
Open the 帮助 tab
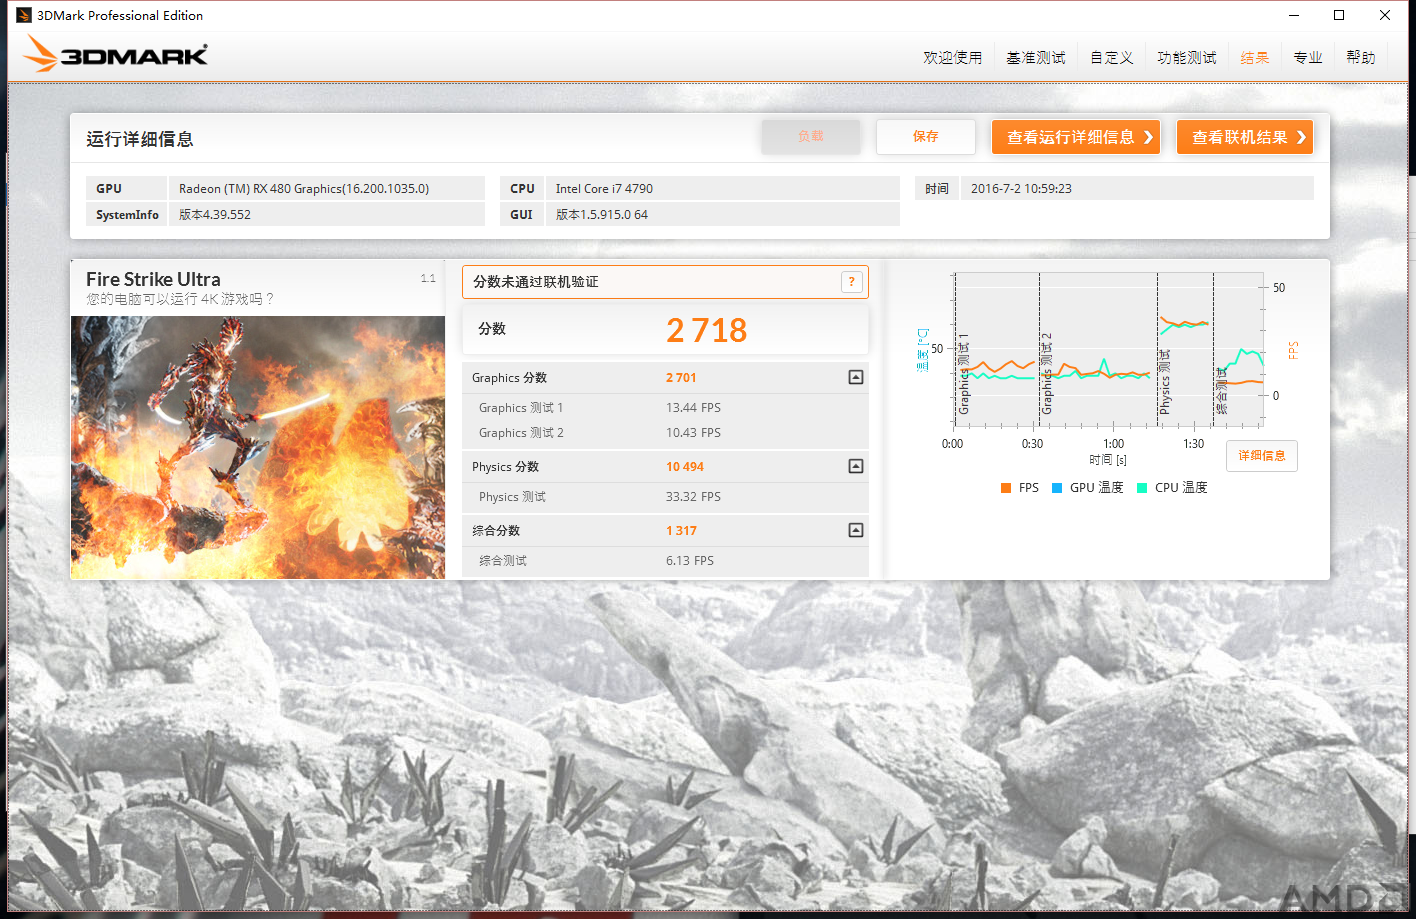tap(1360, 57)
